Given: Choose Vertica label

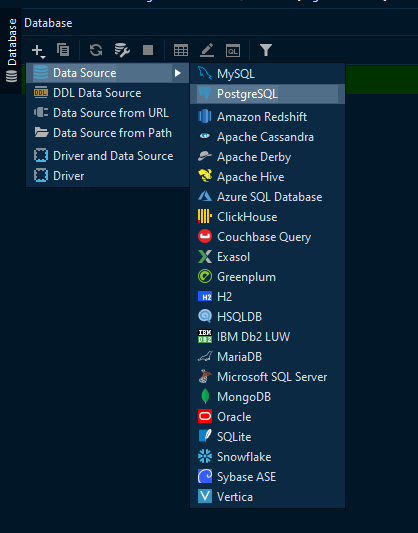Looking at the screenshot, I should 235,497.
